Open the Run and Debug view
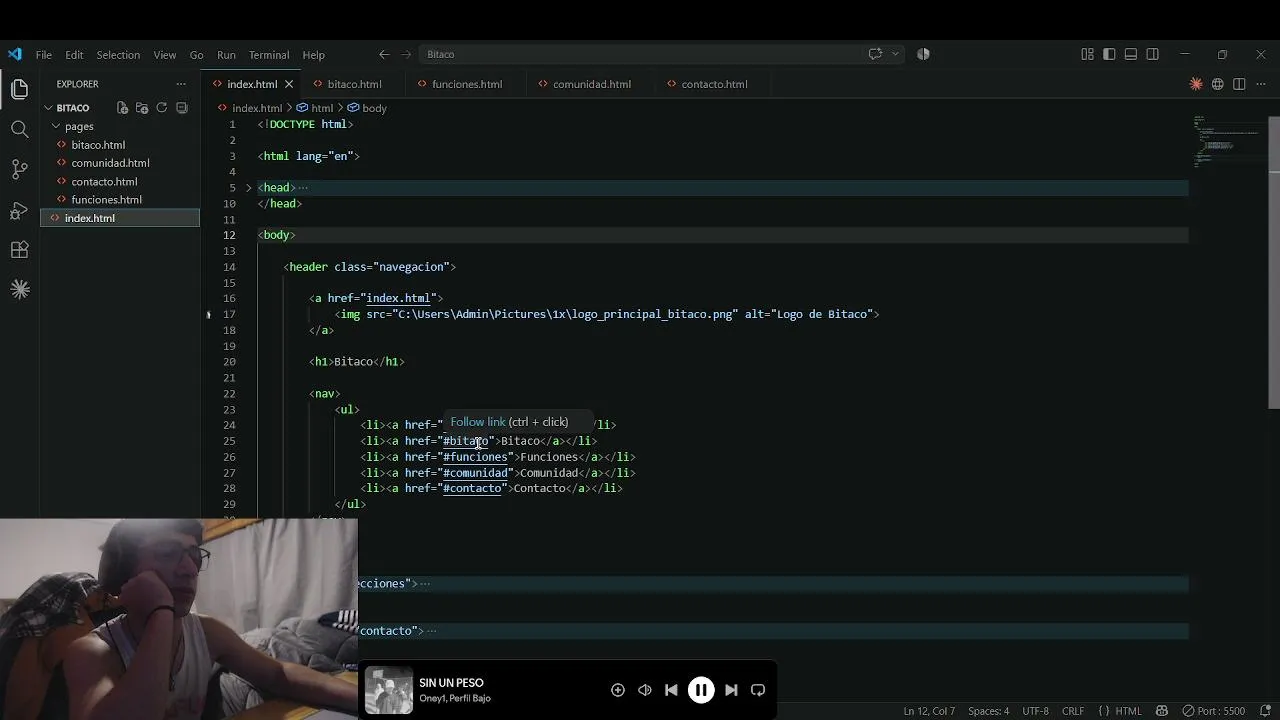The image size is (1280, 720). [19, 210]
